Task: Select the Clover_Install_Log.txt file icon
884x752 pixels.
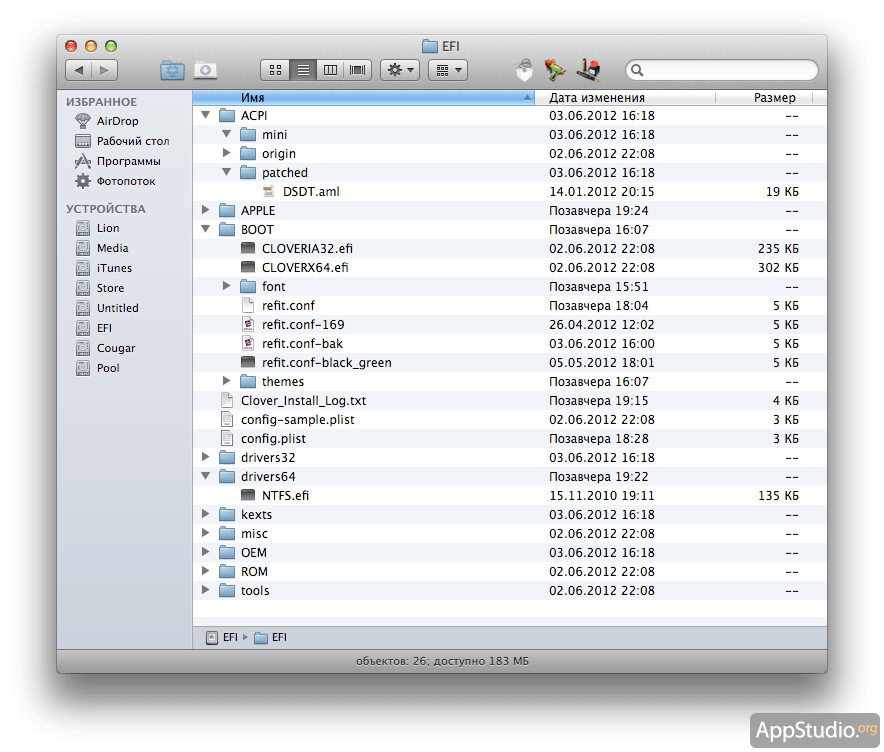Action: click(227, 400)
